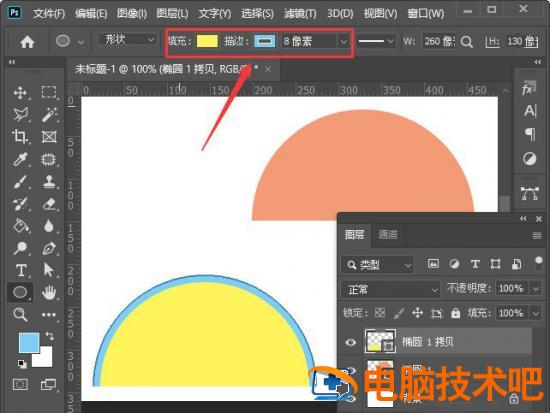
Task: Open the 形状 tool mode dropdown
Action: click(x=127, y=39)
